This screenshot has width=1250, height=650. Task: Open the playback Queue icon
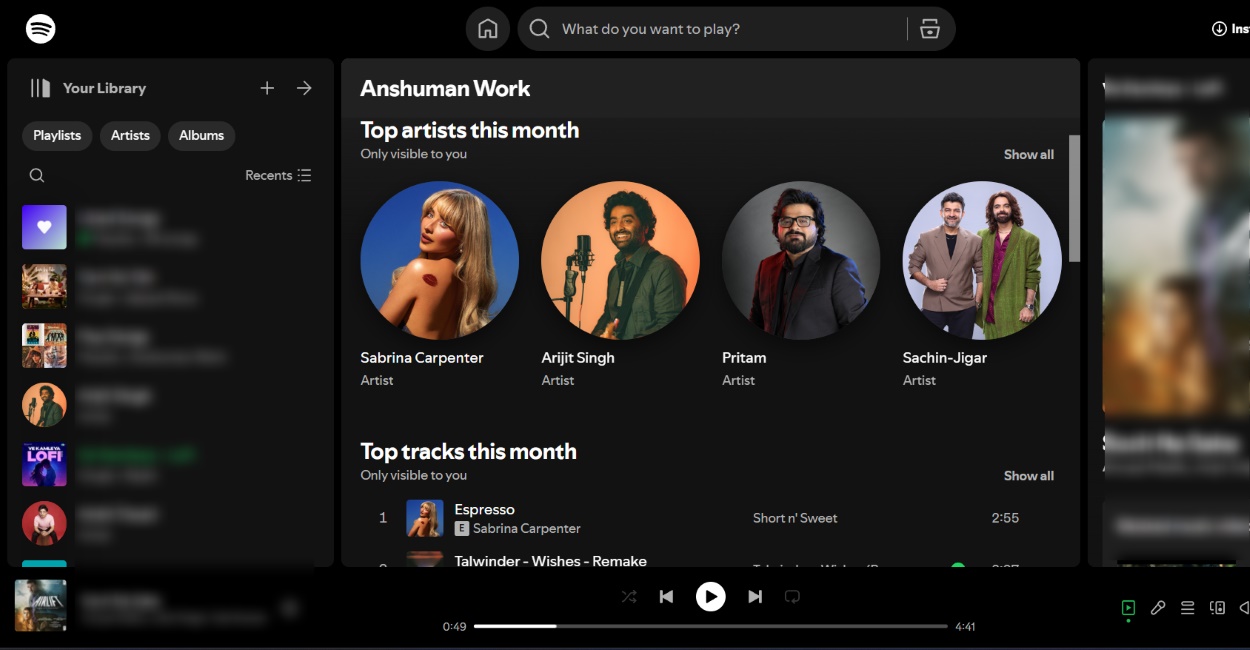[x=1187, y=607]
